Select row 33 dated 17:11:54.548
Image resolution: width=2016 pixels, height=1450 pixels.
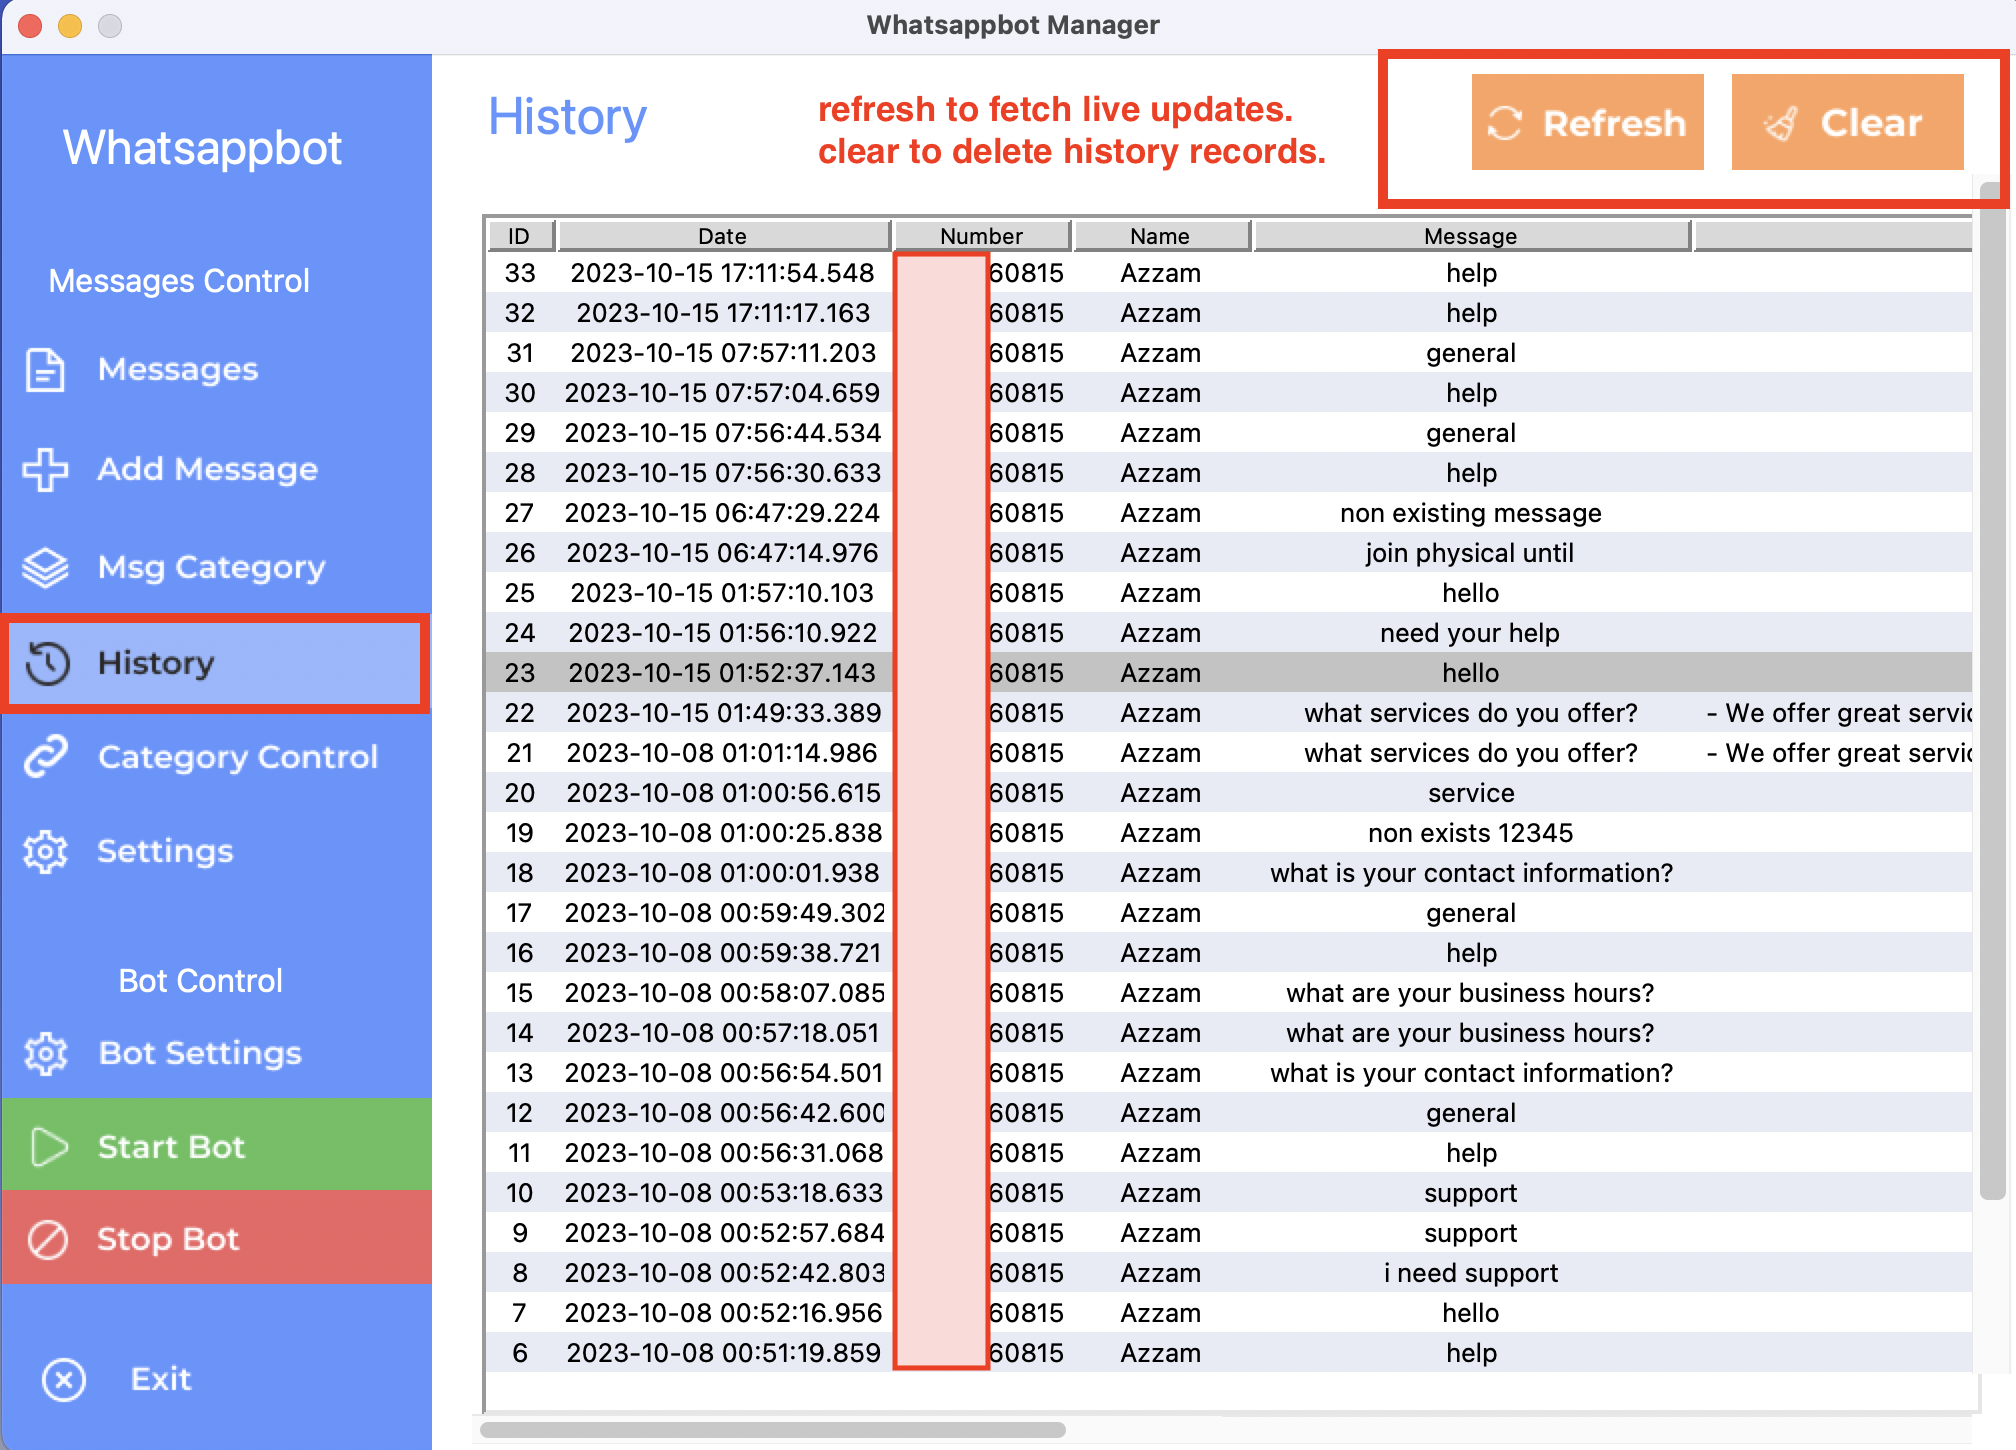tap(1229, 273)
